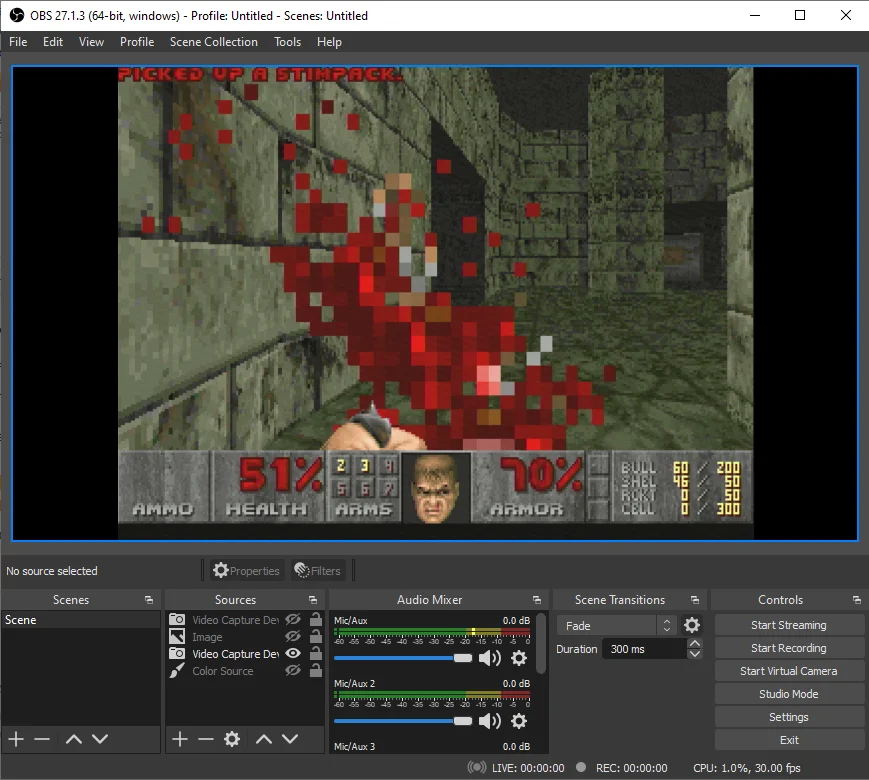Open the Scene Collection menu
Screen dimensions: 869x780
click(x=213, y=42)
